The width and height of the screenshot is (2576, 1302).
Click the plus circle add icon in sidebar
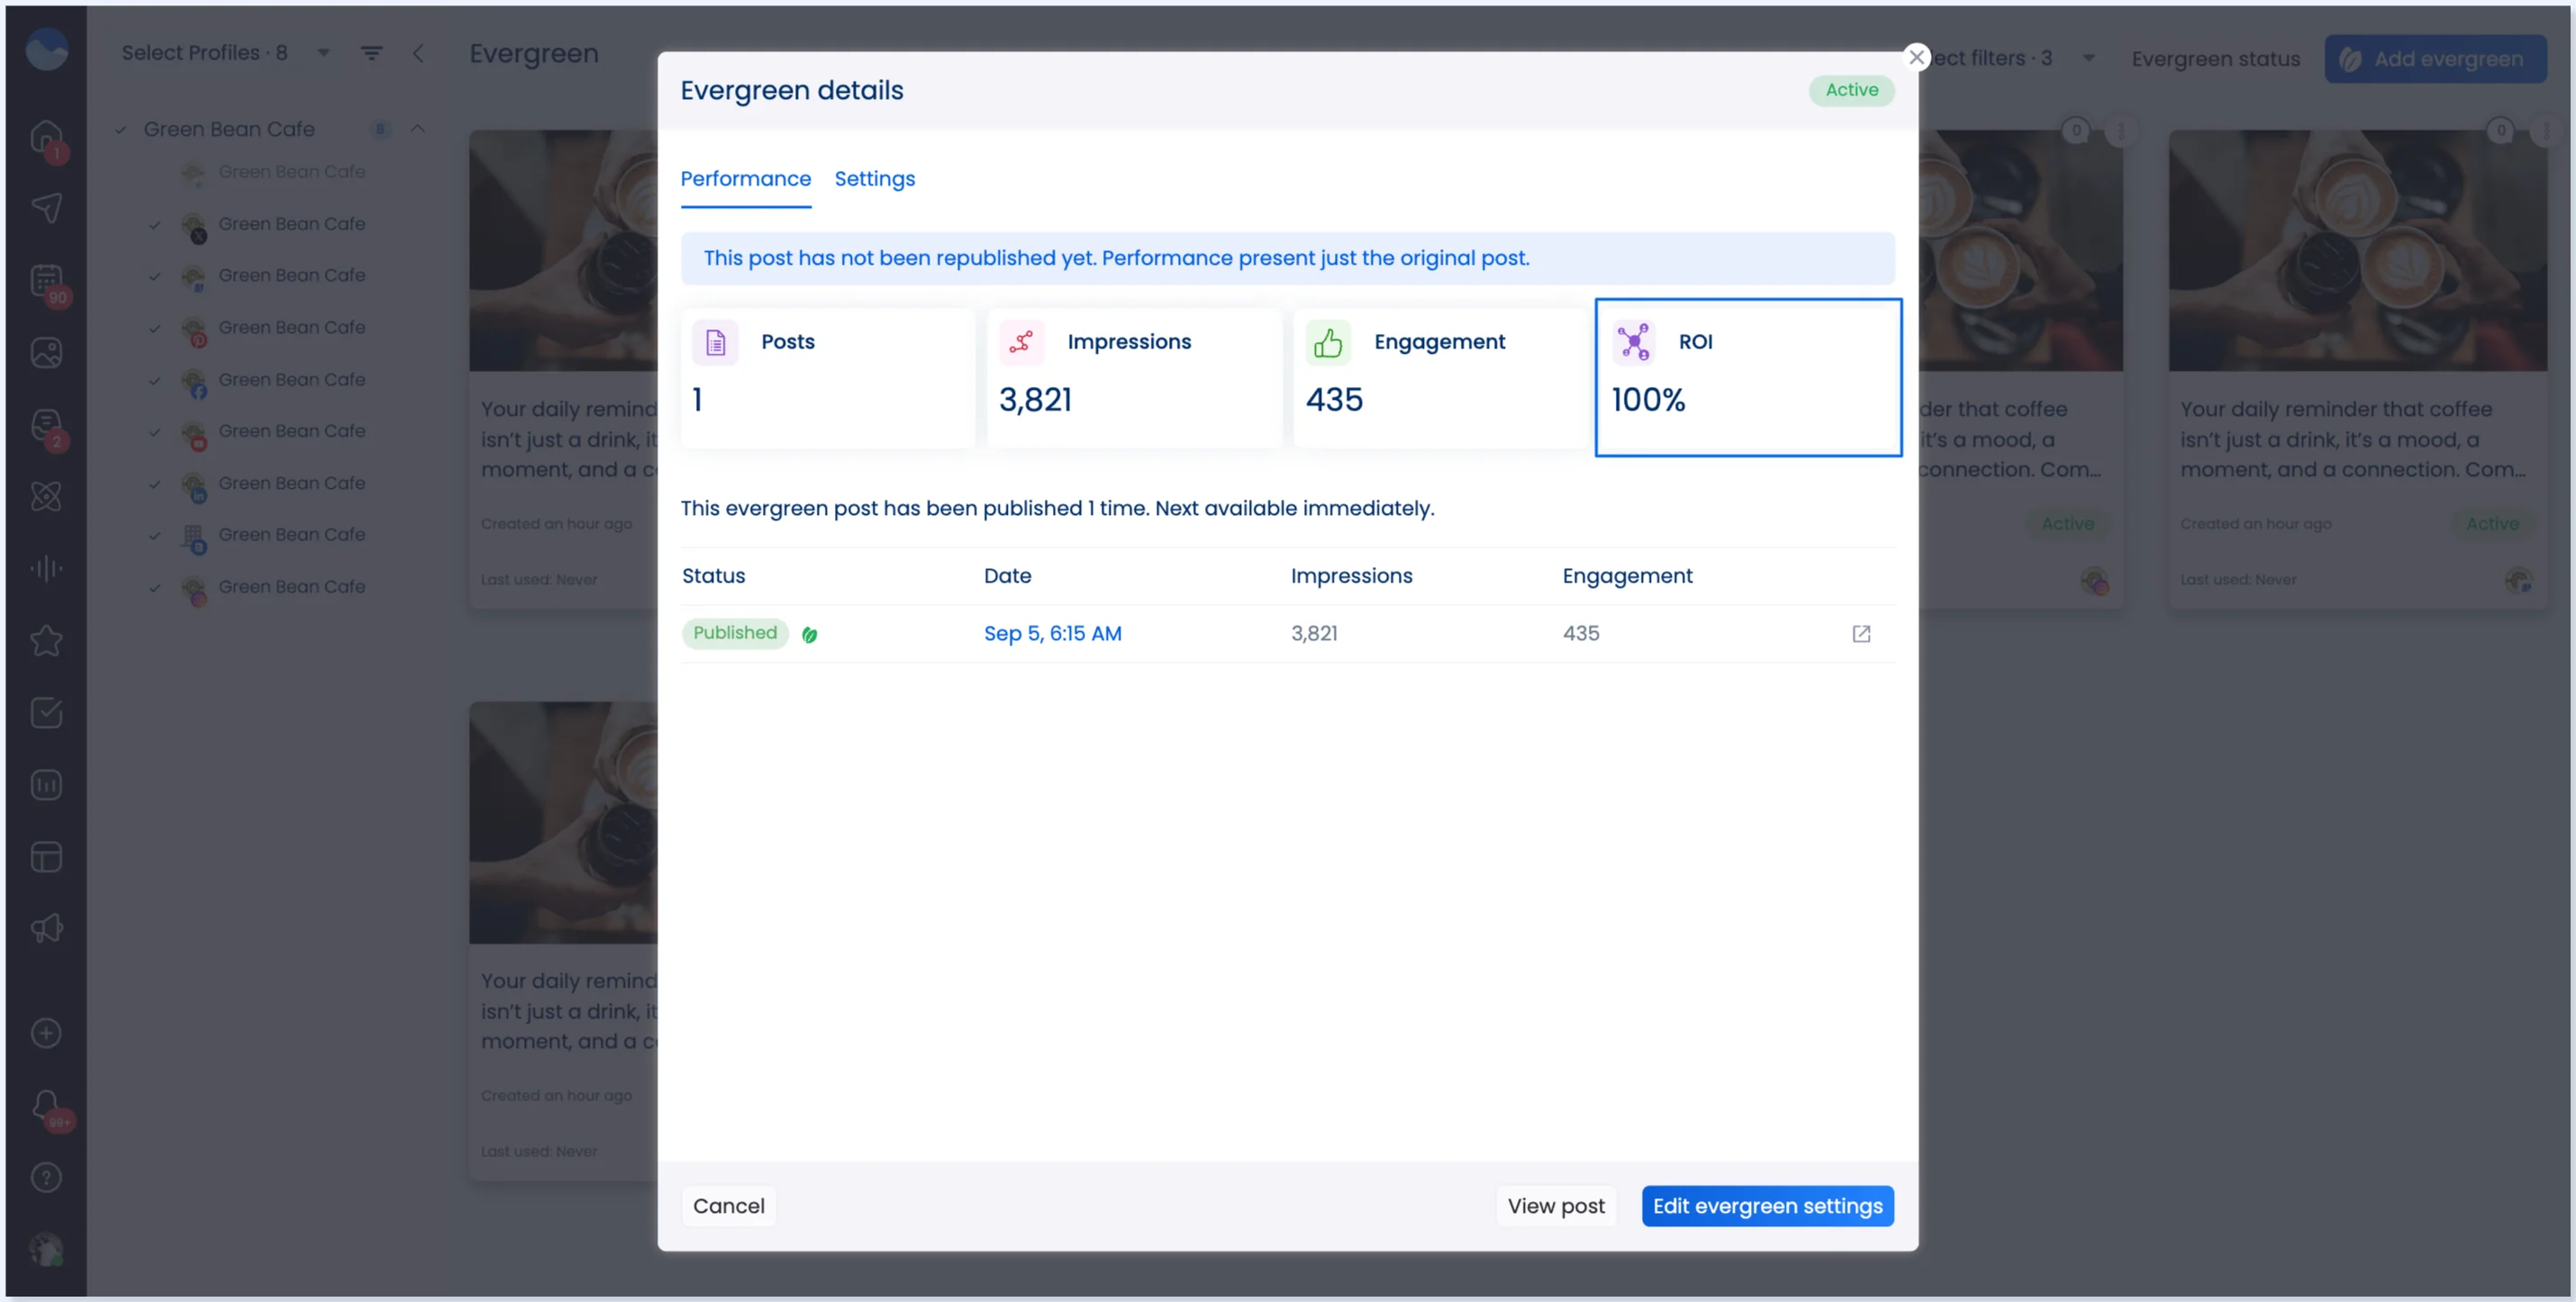46,1033
